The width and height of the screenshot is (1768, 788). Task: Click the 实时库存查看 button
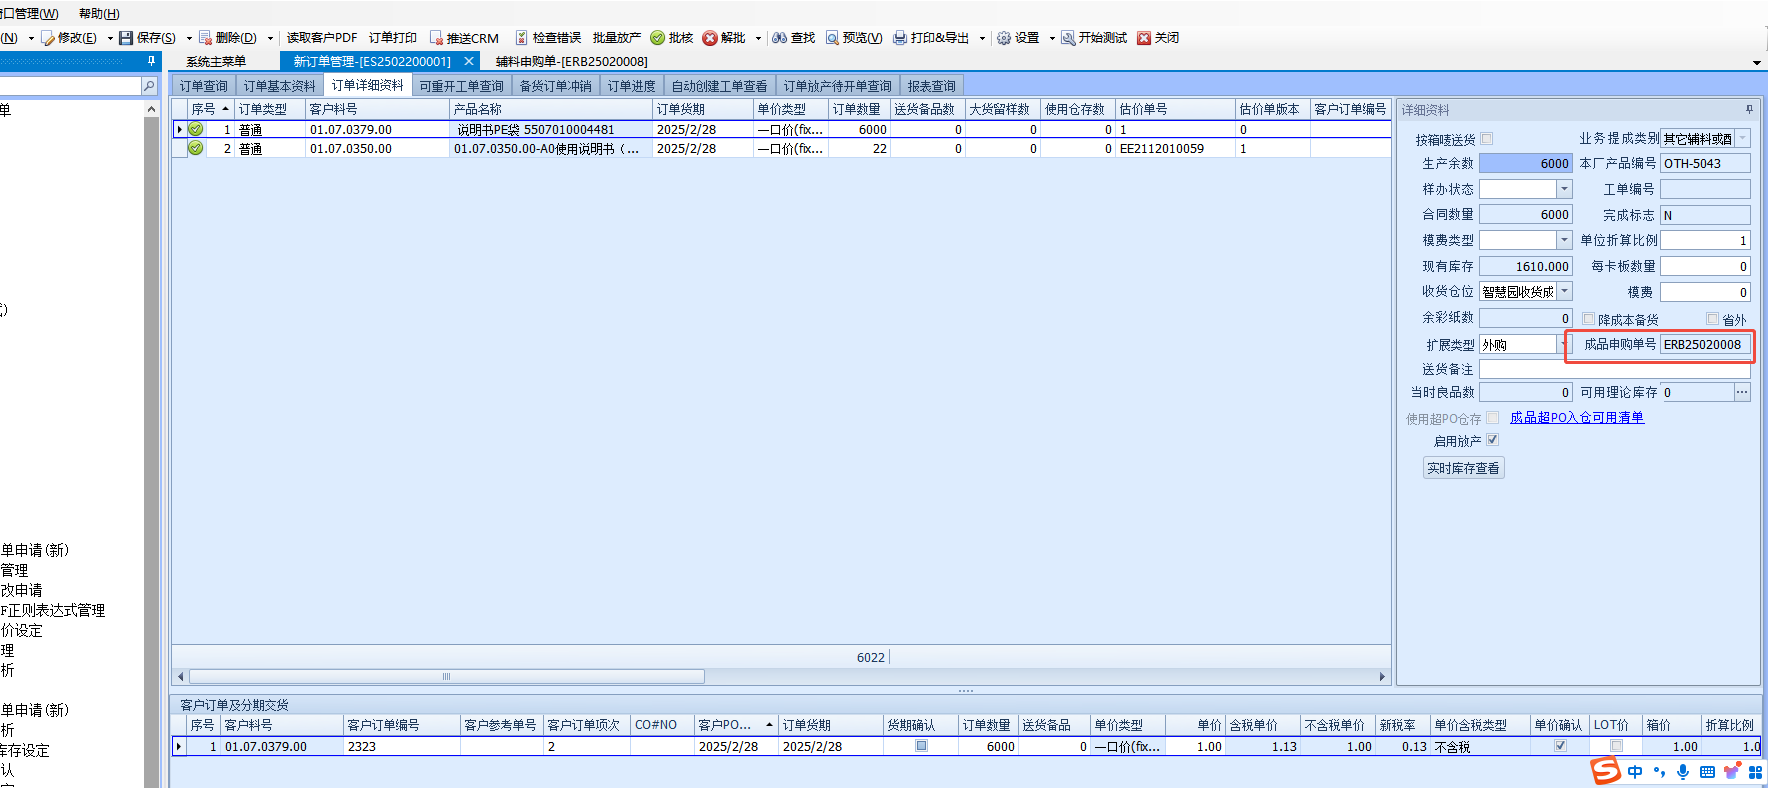point(1463,468)
